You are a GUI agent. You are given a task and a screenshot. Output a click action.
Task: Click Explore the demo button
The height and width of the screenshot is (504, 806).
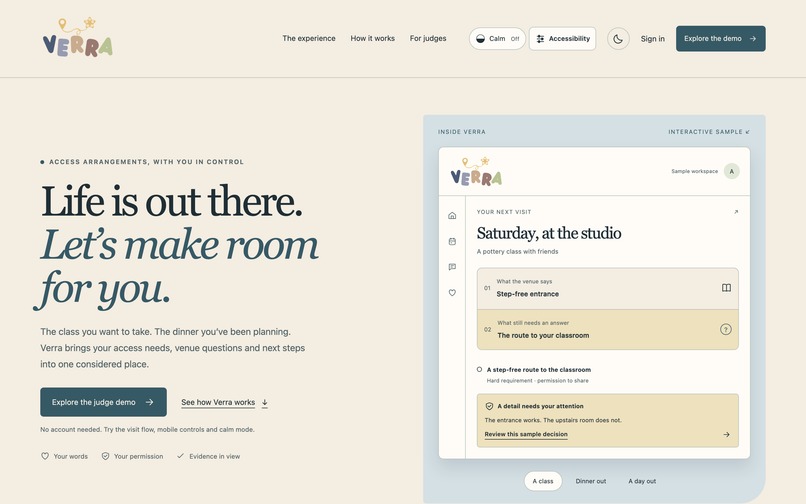720,39
